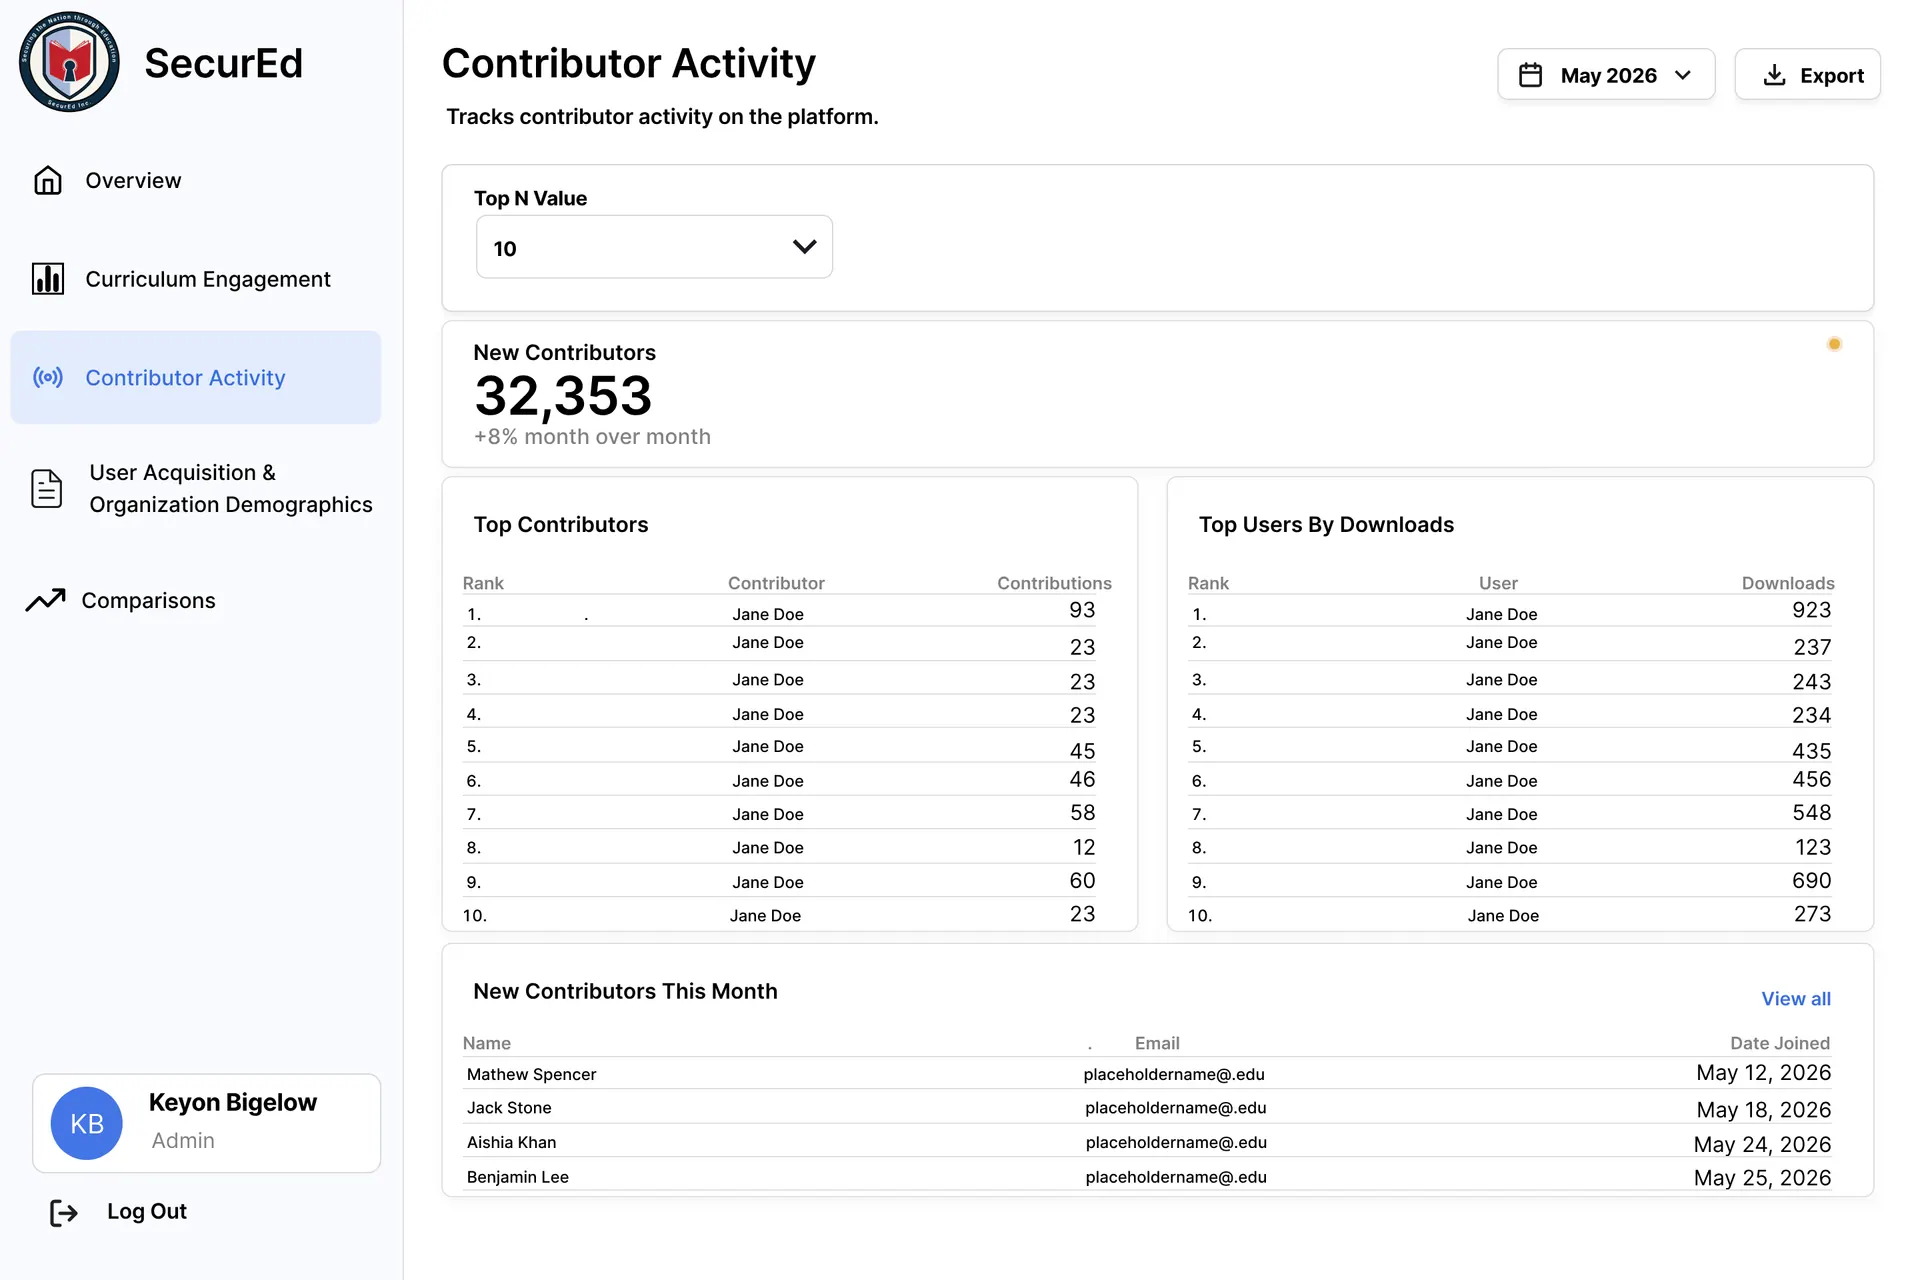The height and width of the screenshot is (1280, 1920).
Task: Click the Email column header
Action: tap(1157, 1043)
